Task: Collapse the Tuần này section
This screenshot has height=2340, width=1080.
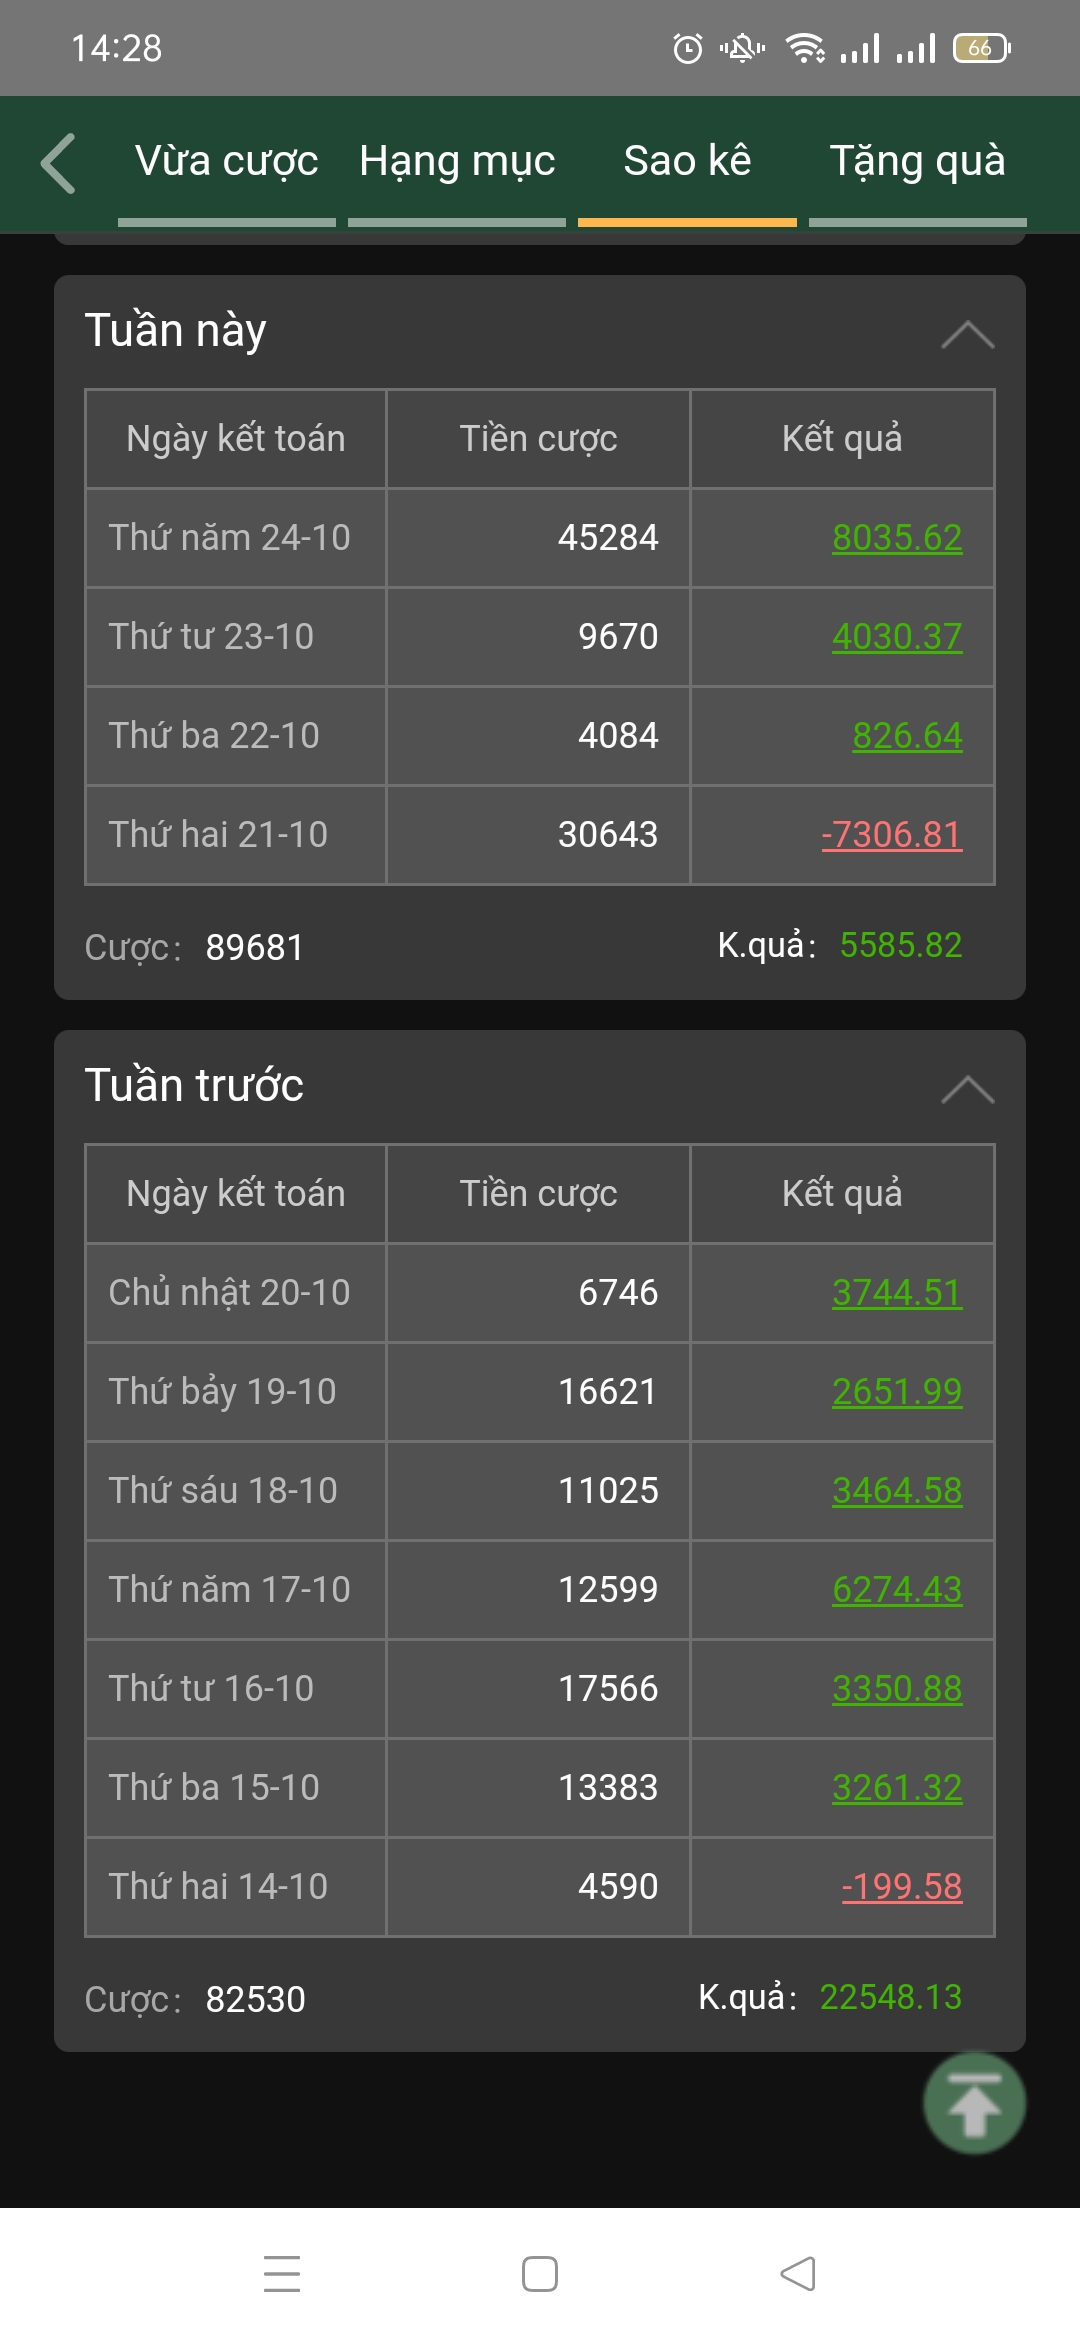Action: pos(967,334)
